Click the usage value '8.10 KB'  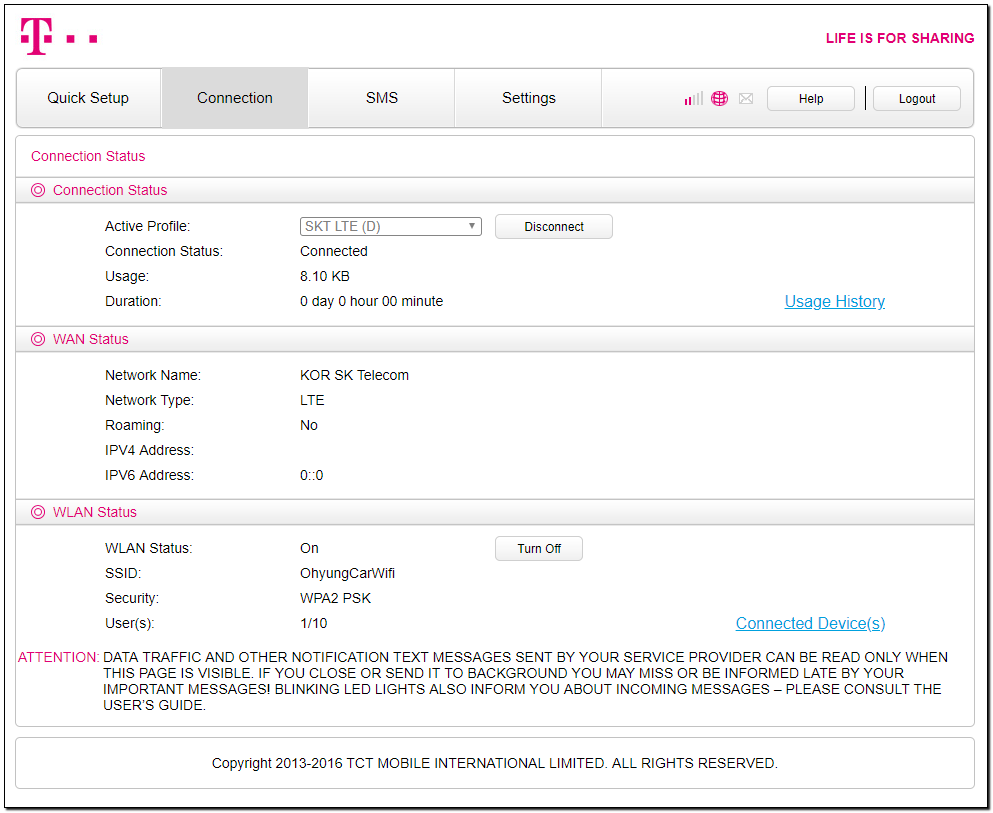[x=325, y=276]
